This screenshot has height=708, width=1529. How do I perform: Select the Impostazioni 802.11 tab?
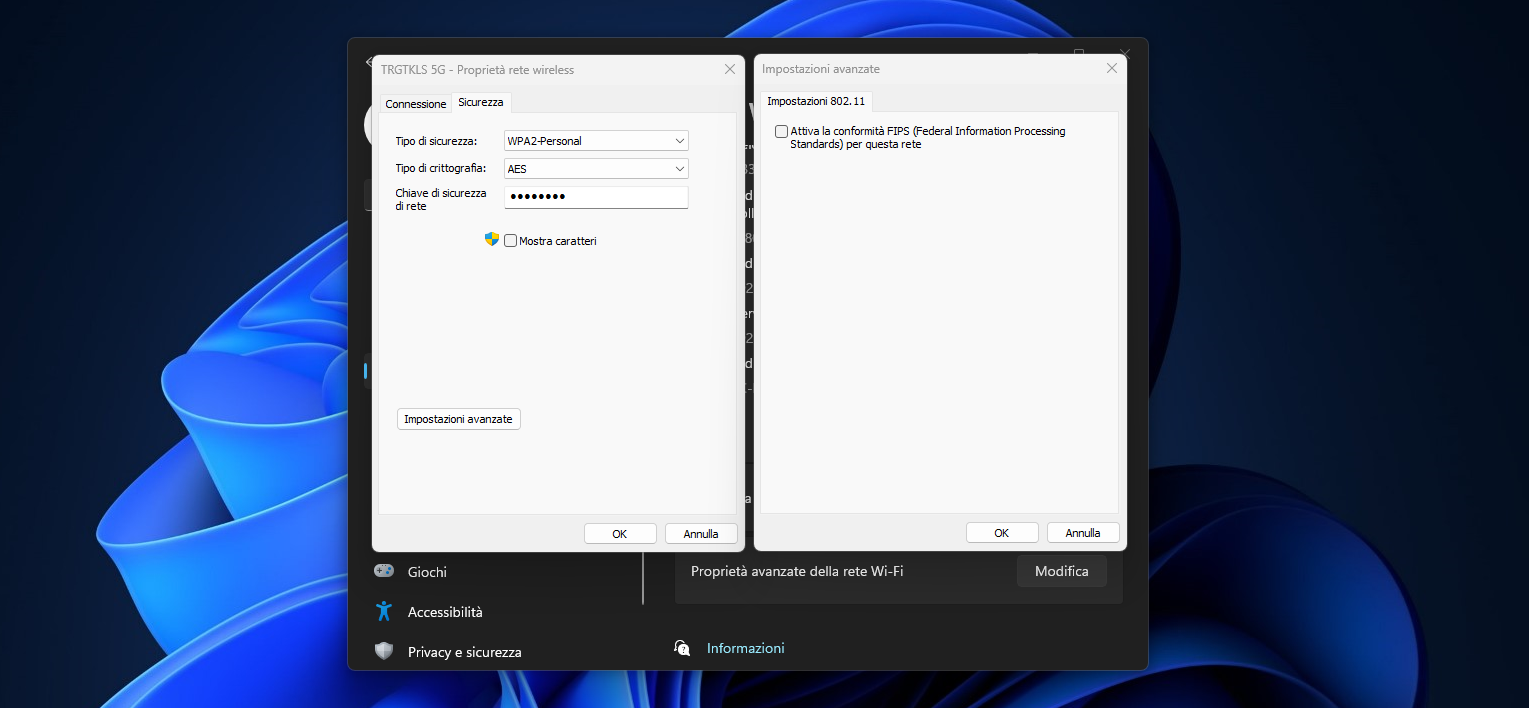[x=816, y=101]
